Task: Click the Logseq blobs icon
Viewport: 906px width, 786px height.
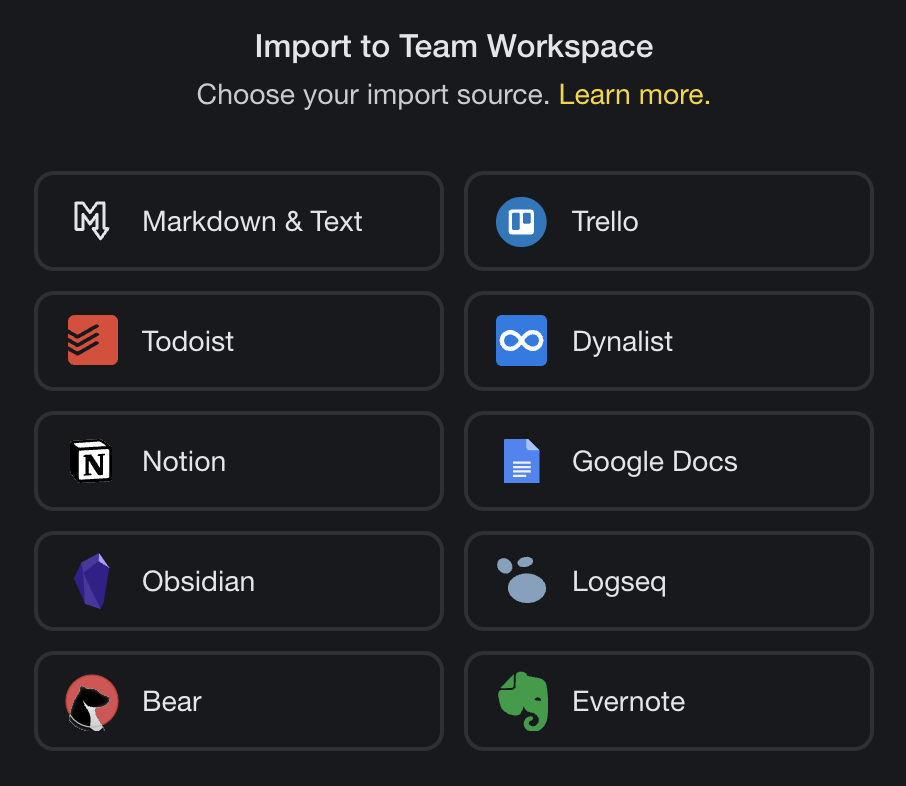Action: click(521, 580)
